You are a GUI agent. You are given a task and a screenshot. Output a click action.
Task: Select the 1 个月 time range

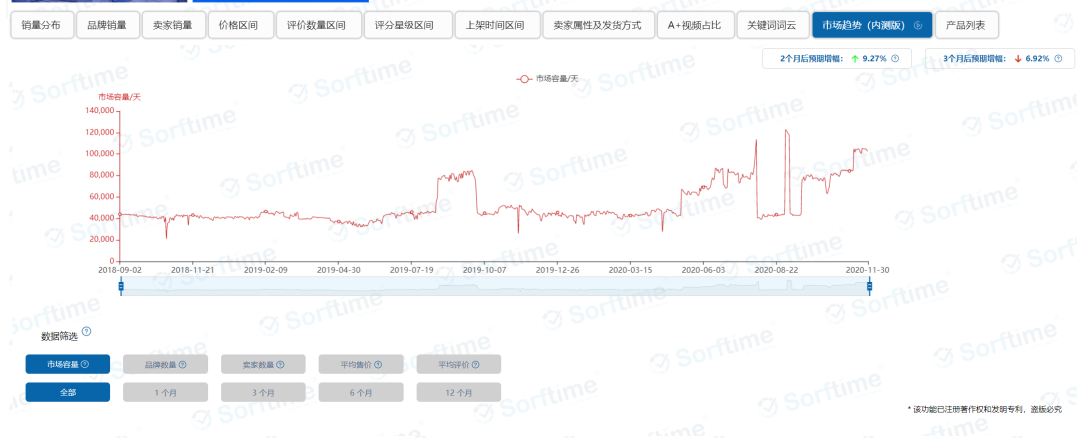pyautogui.click(x=165, y=393)
